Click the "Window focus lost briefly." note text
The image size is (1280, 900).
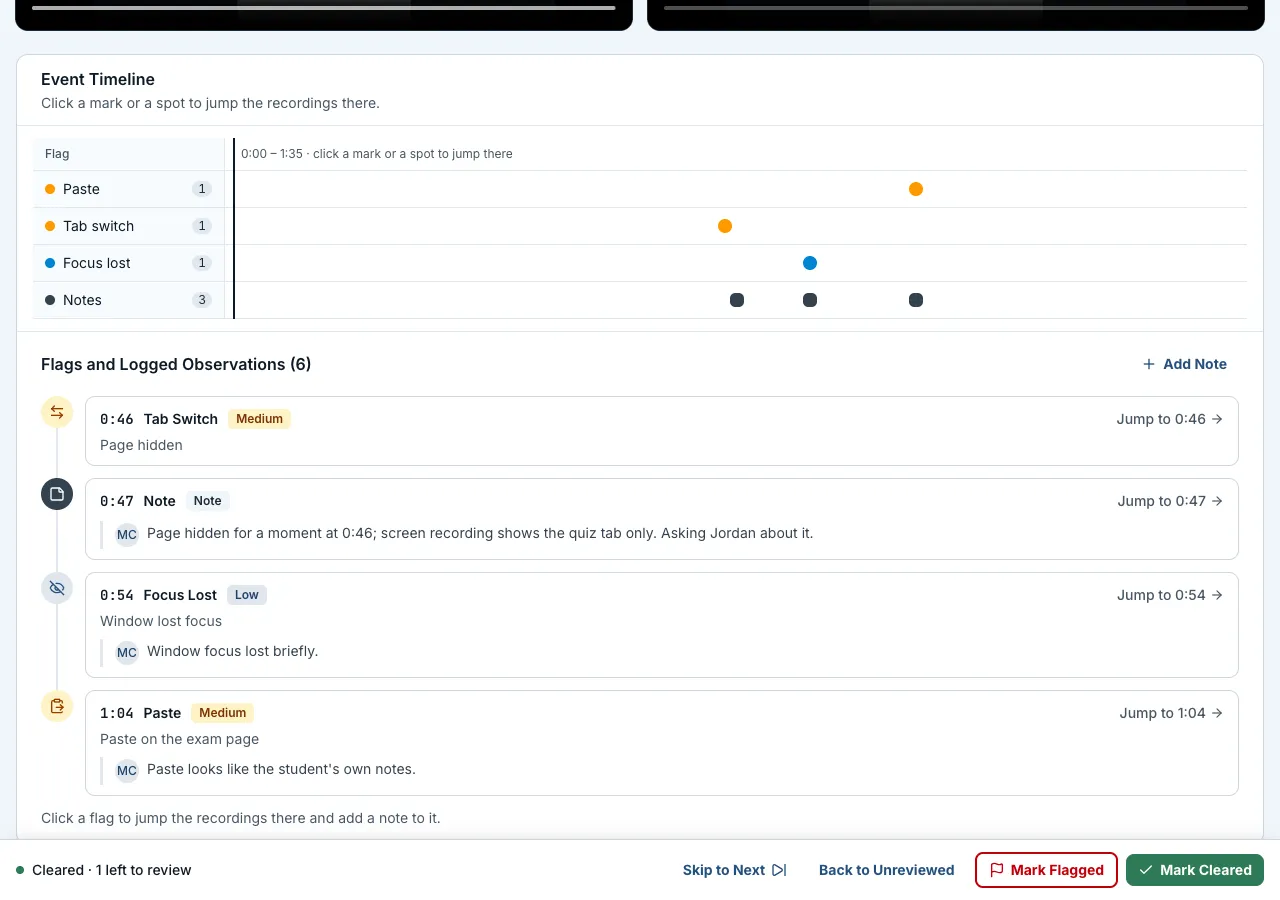tap(232, 652)
